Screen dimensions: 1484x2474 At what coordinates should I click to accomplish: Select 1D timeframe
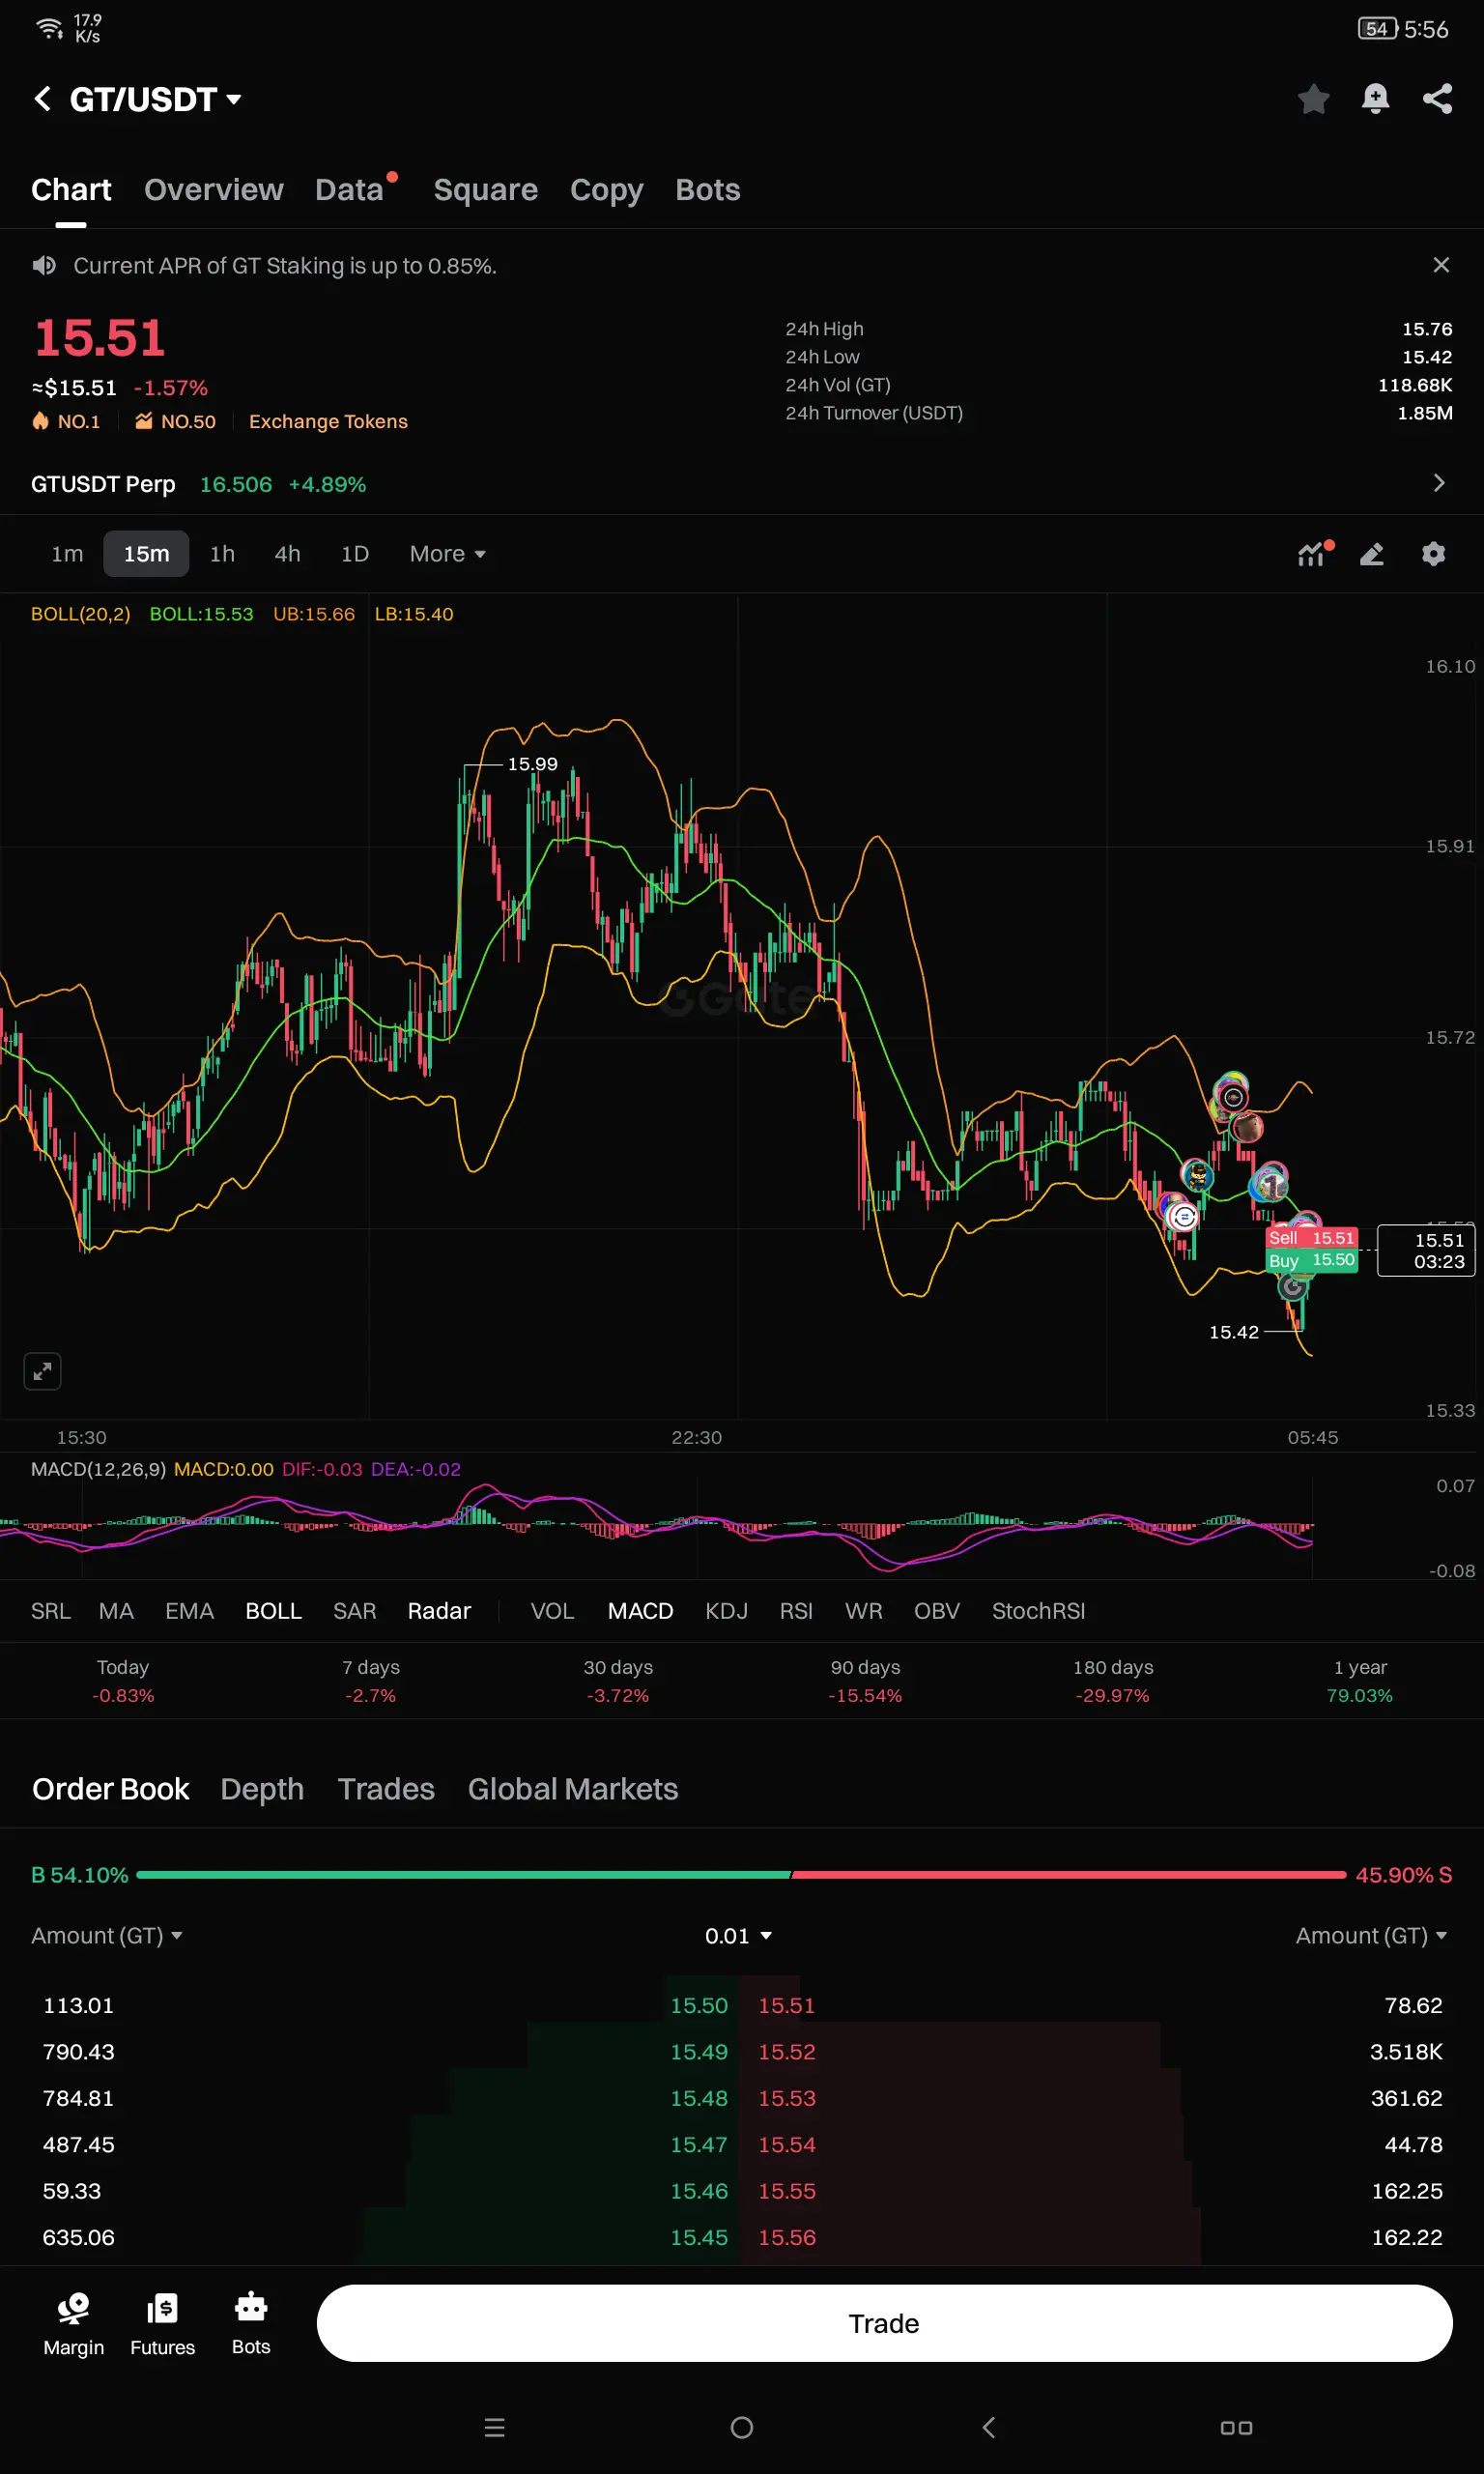tap(355, 554)
